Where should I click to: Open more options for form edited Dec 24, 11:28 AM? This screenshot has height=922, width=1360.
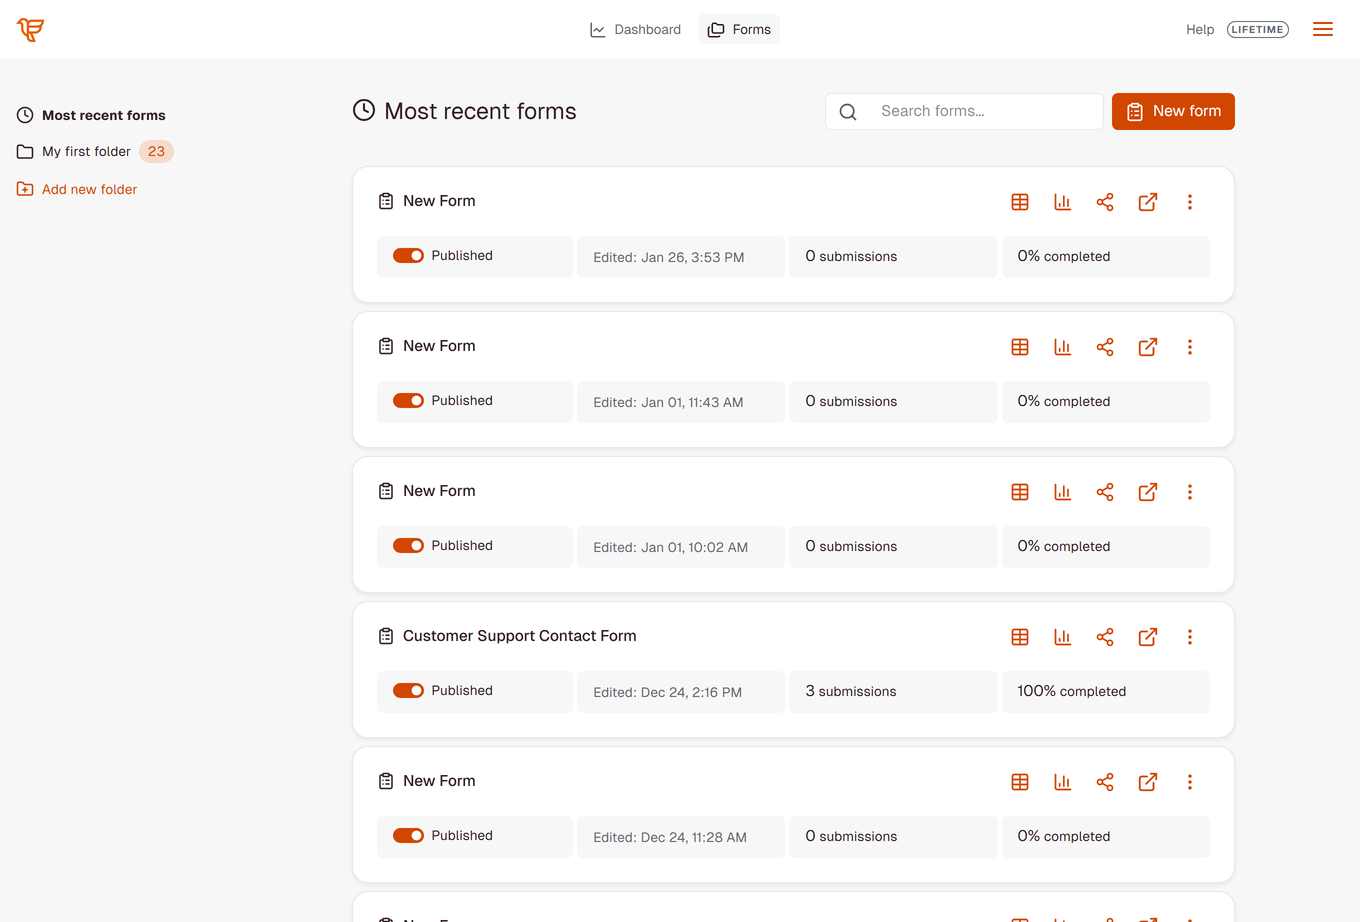tap(1190, 782)
